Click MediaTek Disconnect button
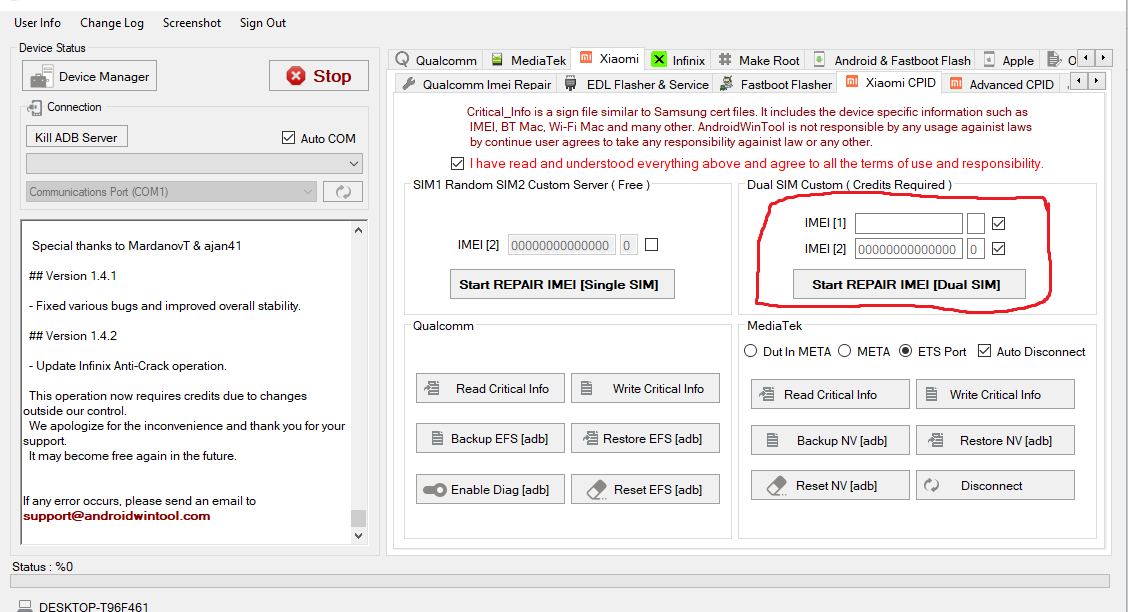Image resolution: width=1128 pixels, height=612 pixels. pyautogui.click(x=995, y=485)
